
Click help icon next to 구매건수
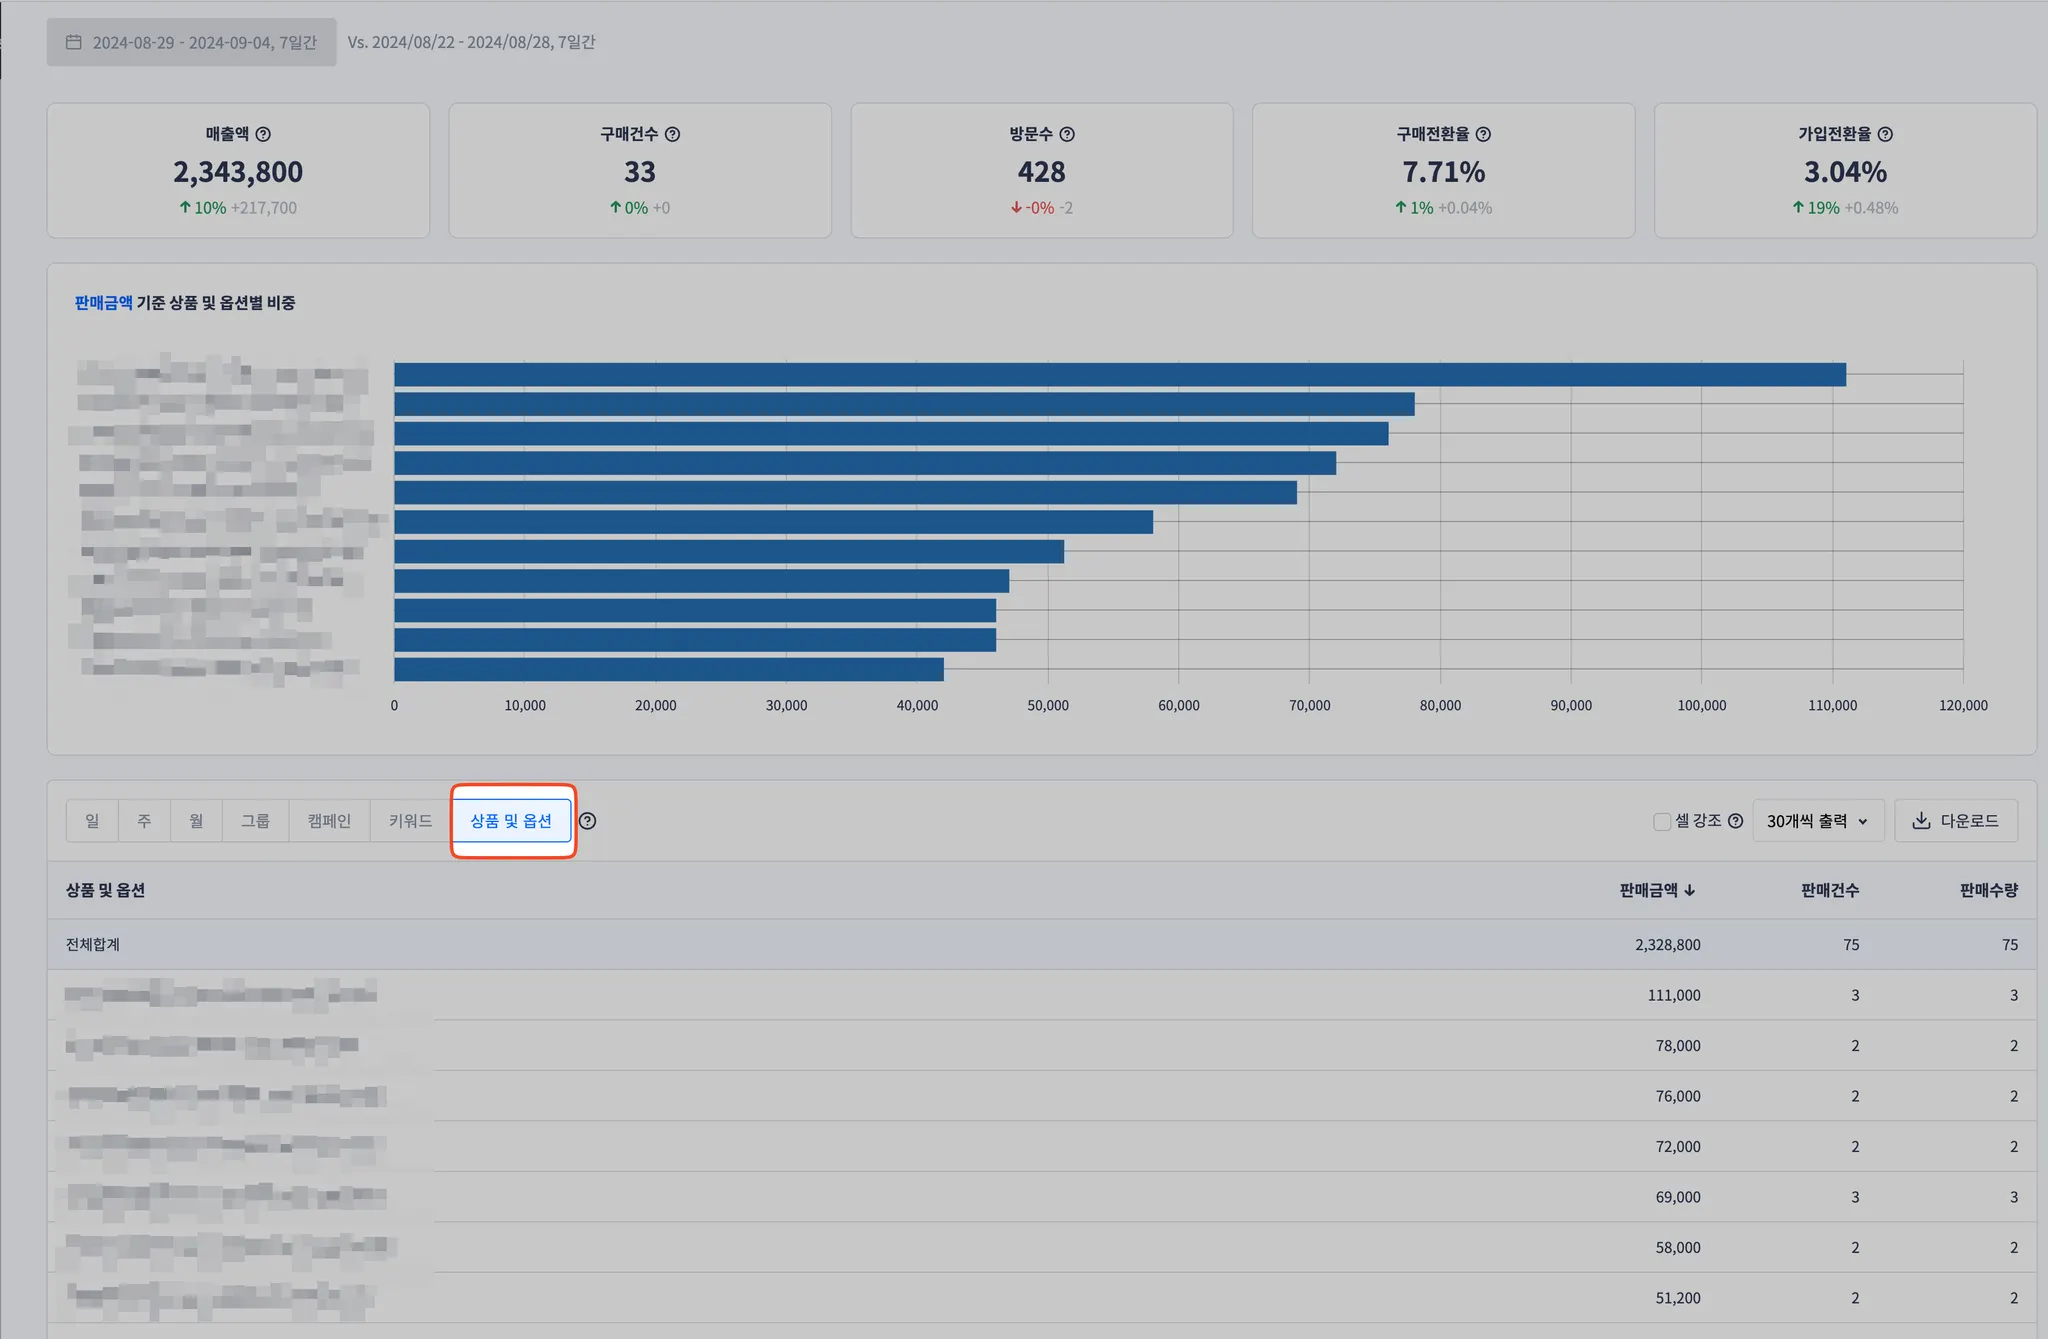click(x=673, y=134)
